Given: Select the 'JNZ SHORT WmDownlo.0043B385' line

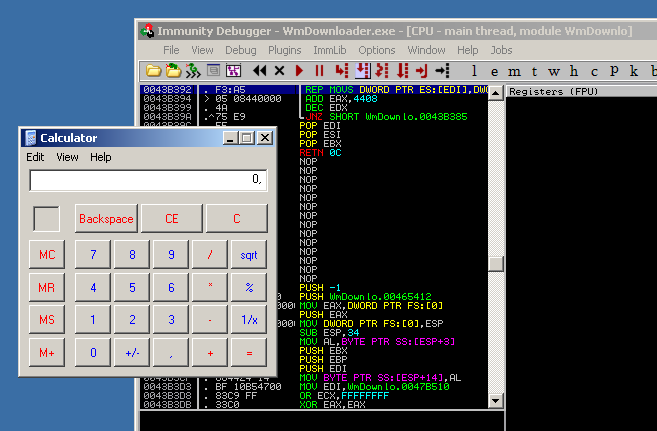Looking at the screenshot, I should [386, 117].
